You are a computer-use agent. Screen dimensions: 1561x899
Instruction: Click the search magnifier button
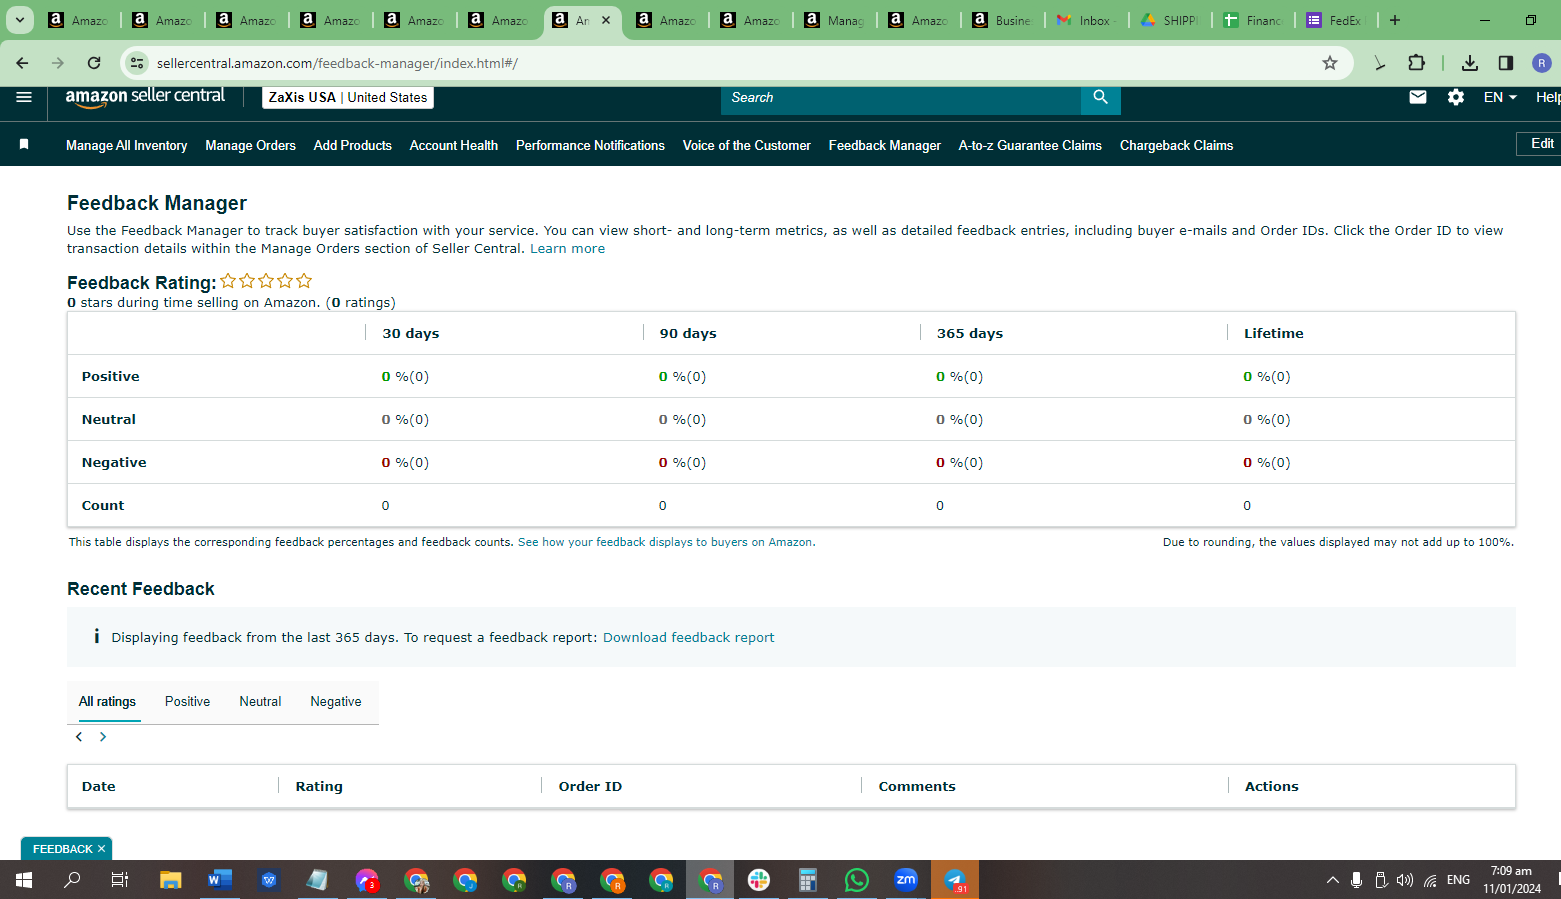pyautogui.click(x=1101, y=97)
